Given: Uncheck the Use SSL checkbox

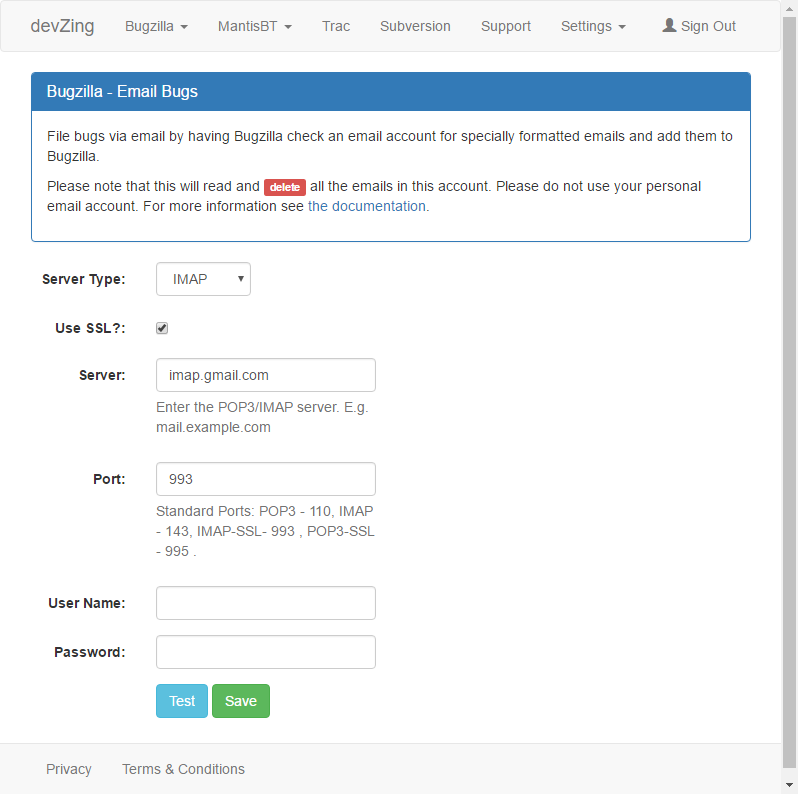Looking at the screenshot, I should point(162,328).
